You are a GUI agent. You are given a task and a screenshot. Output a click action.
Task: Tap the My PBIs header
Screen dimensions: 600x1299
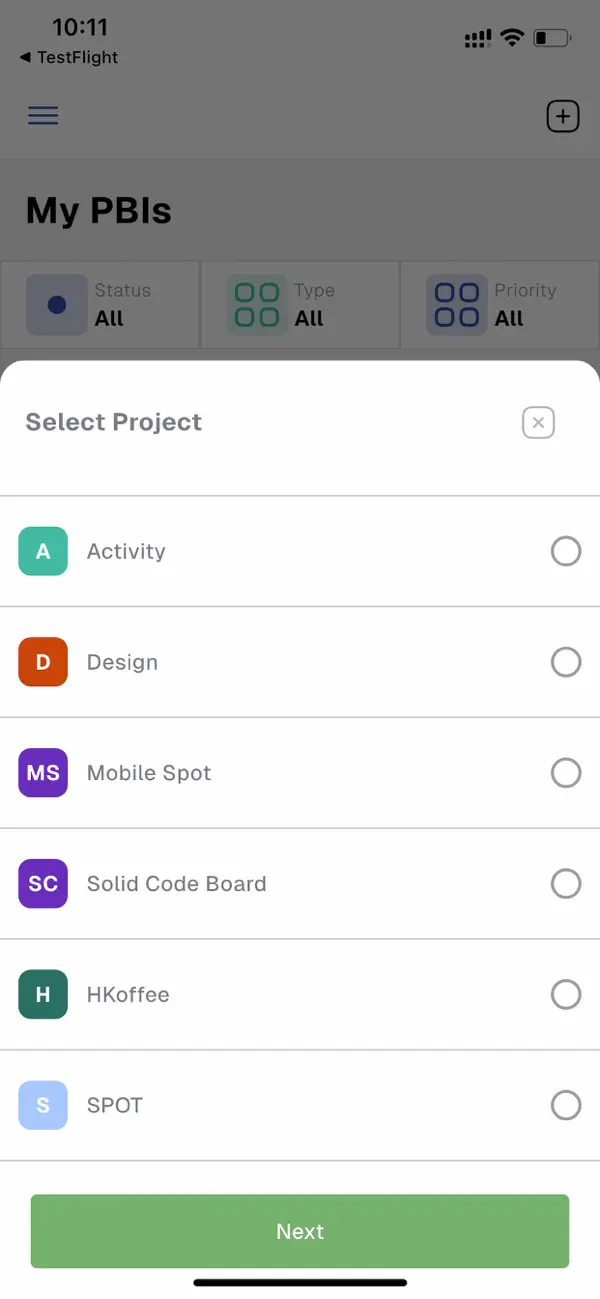[x=98, y=210]
